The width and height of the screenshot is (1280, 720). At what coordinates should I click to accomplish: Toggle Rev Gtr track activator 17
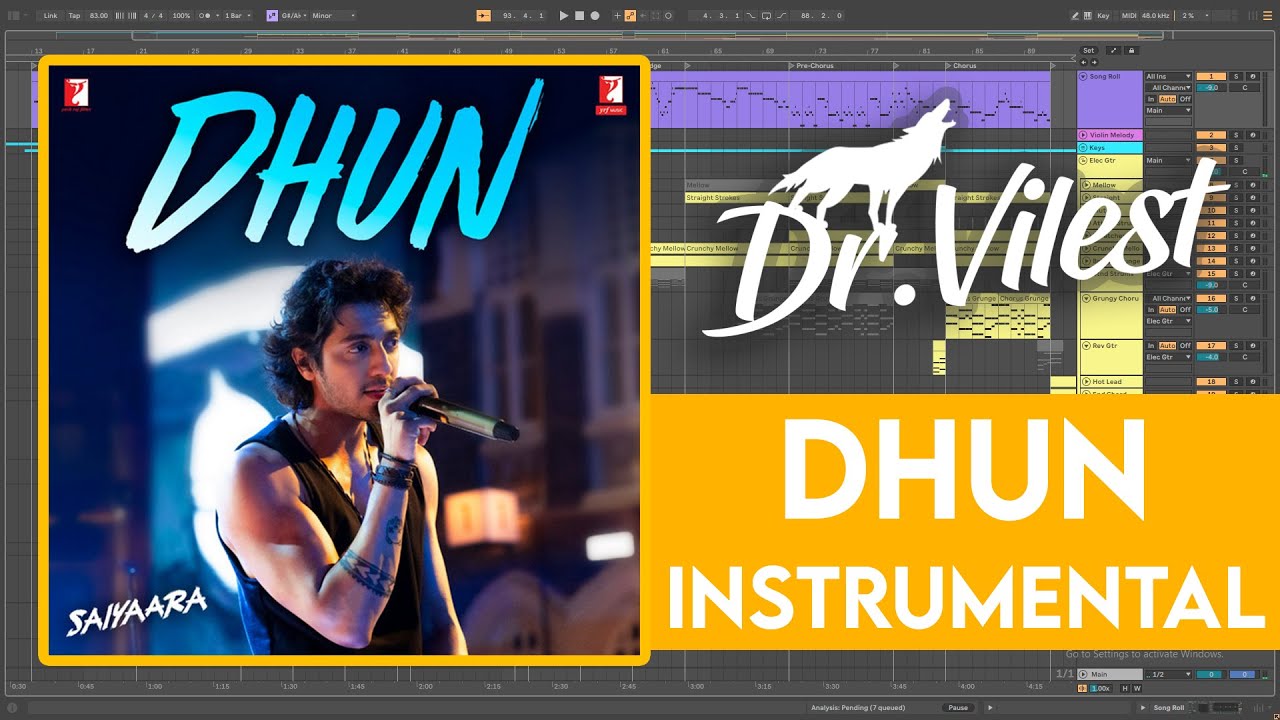[x=1211, y=345]
